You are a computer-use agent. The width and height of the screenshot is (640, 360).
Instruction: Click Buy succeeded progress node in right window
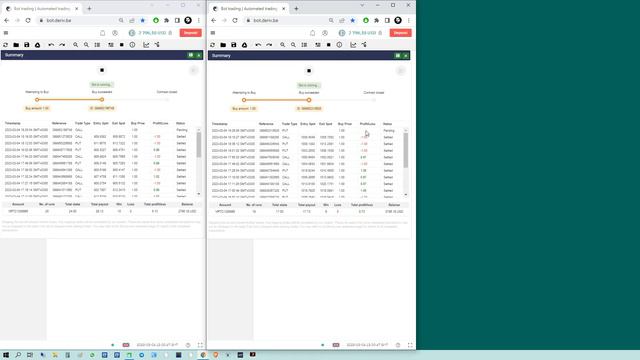coord(309,100)
